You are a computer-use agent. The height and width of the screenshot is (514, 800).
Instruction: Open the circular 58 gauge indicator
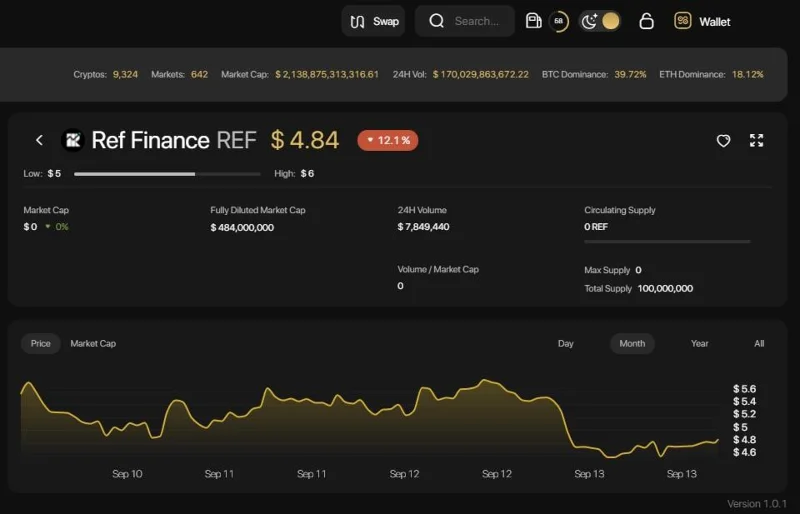coord(559,21)
